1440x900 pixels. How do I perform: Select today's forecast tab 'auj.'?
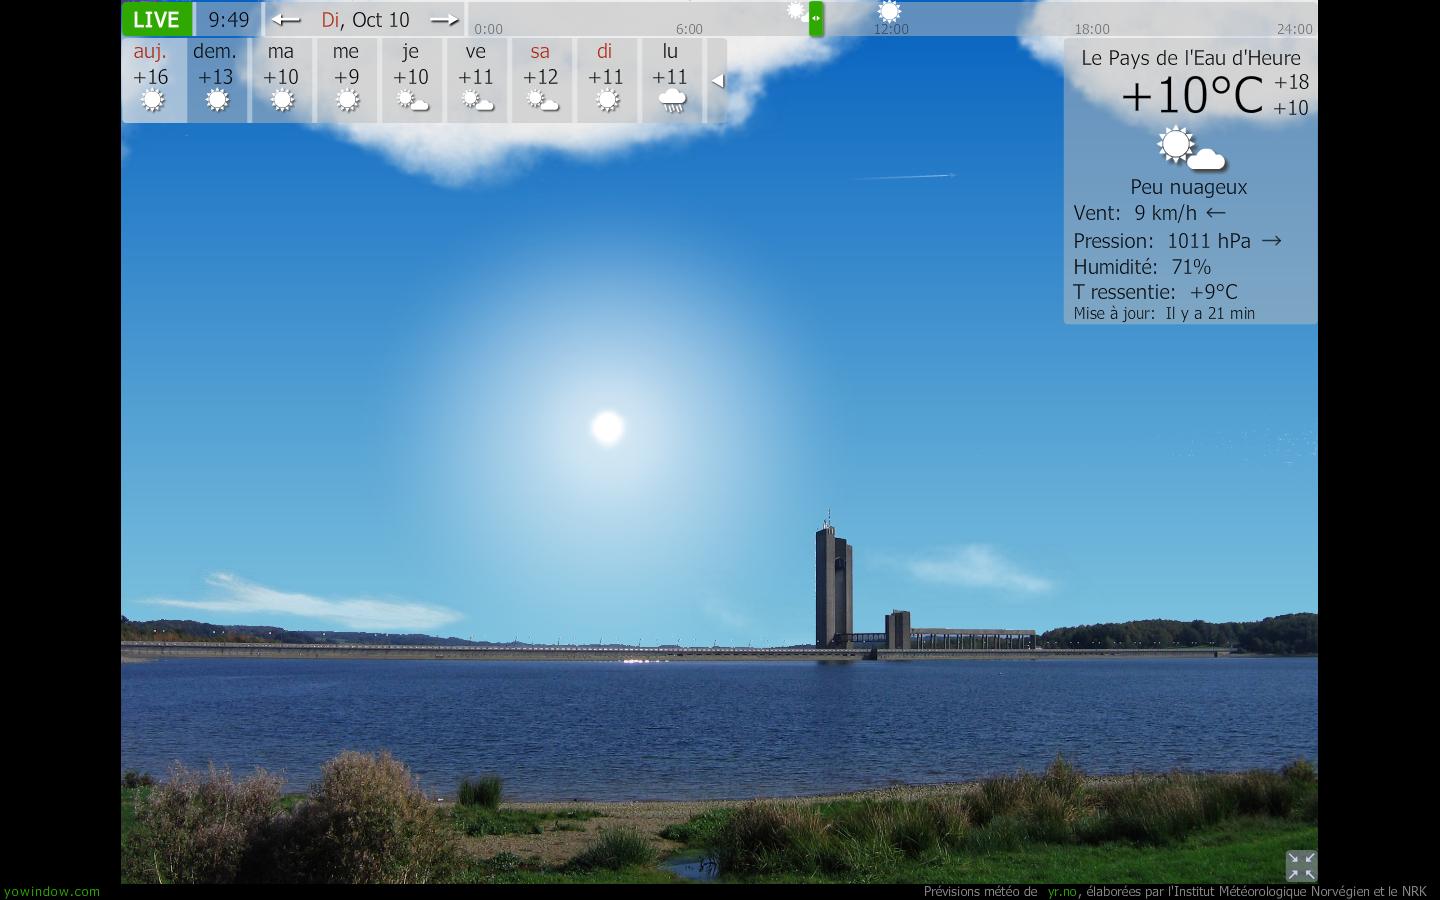coord(152,79)
